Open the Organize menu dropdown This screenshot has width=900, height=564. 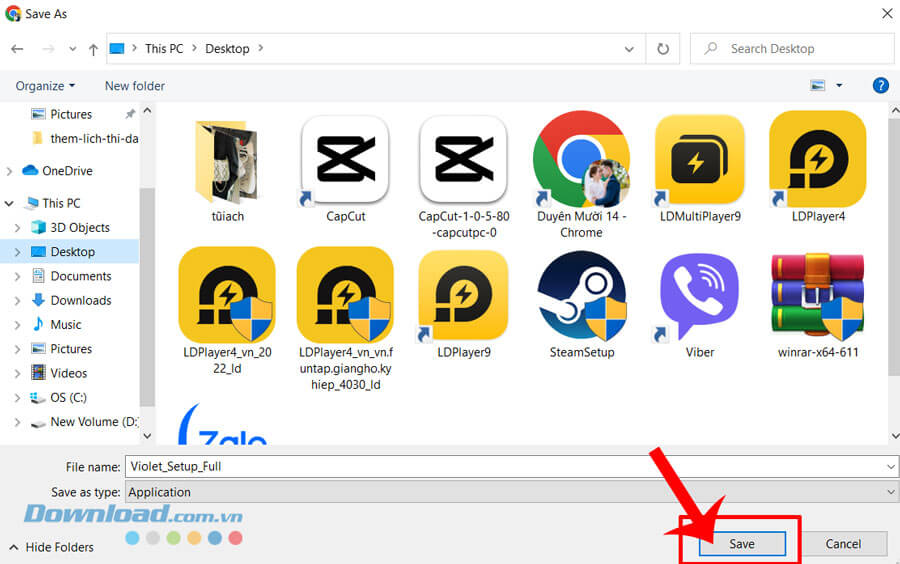click(x=45, y=86)
